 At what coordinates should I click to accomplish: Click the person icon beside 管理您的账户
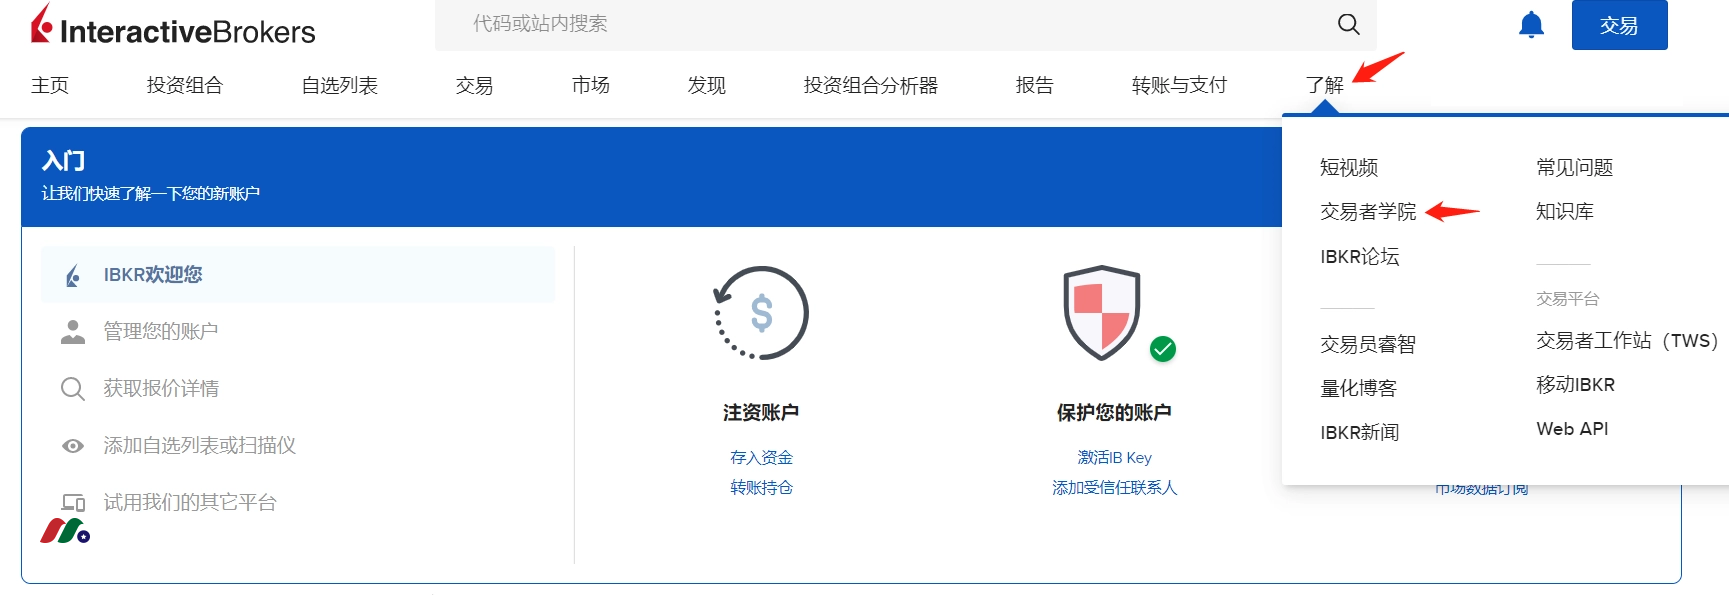(73, 332)
